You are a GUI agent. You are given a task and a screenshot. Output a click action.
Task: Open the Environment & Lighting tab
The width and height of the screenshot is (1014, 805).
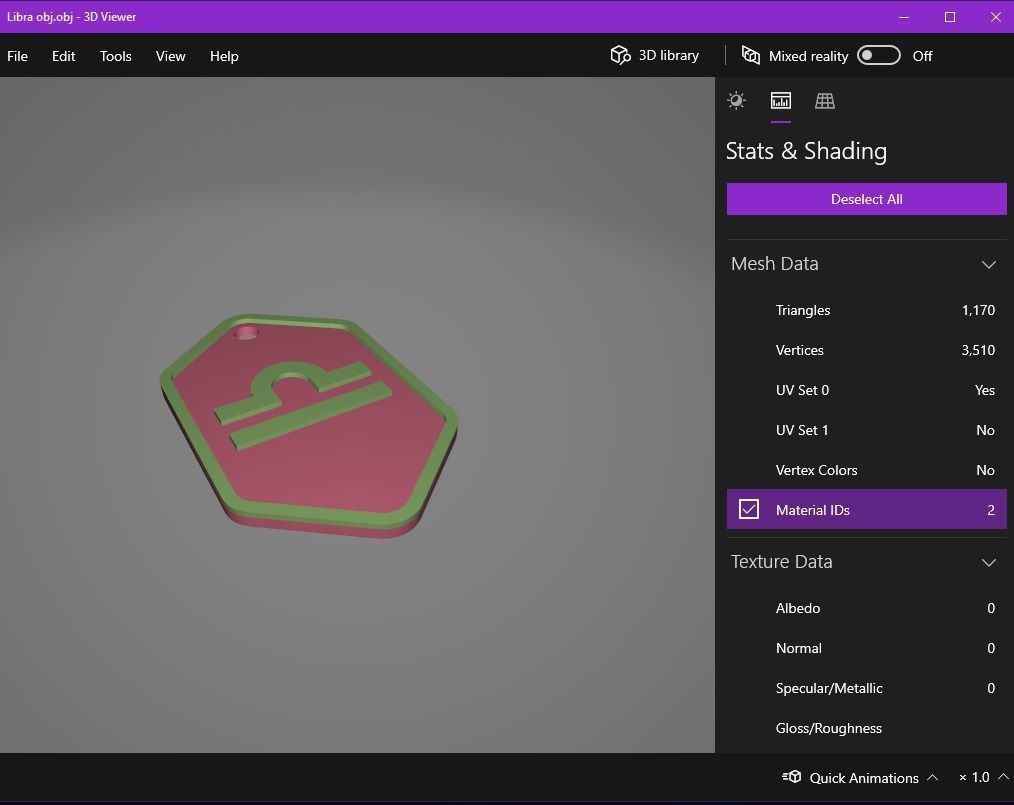[736, 101]
